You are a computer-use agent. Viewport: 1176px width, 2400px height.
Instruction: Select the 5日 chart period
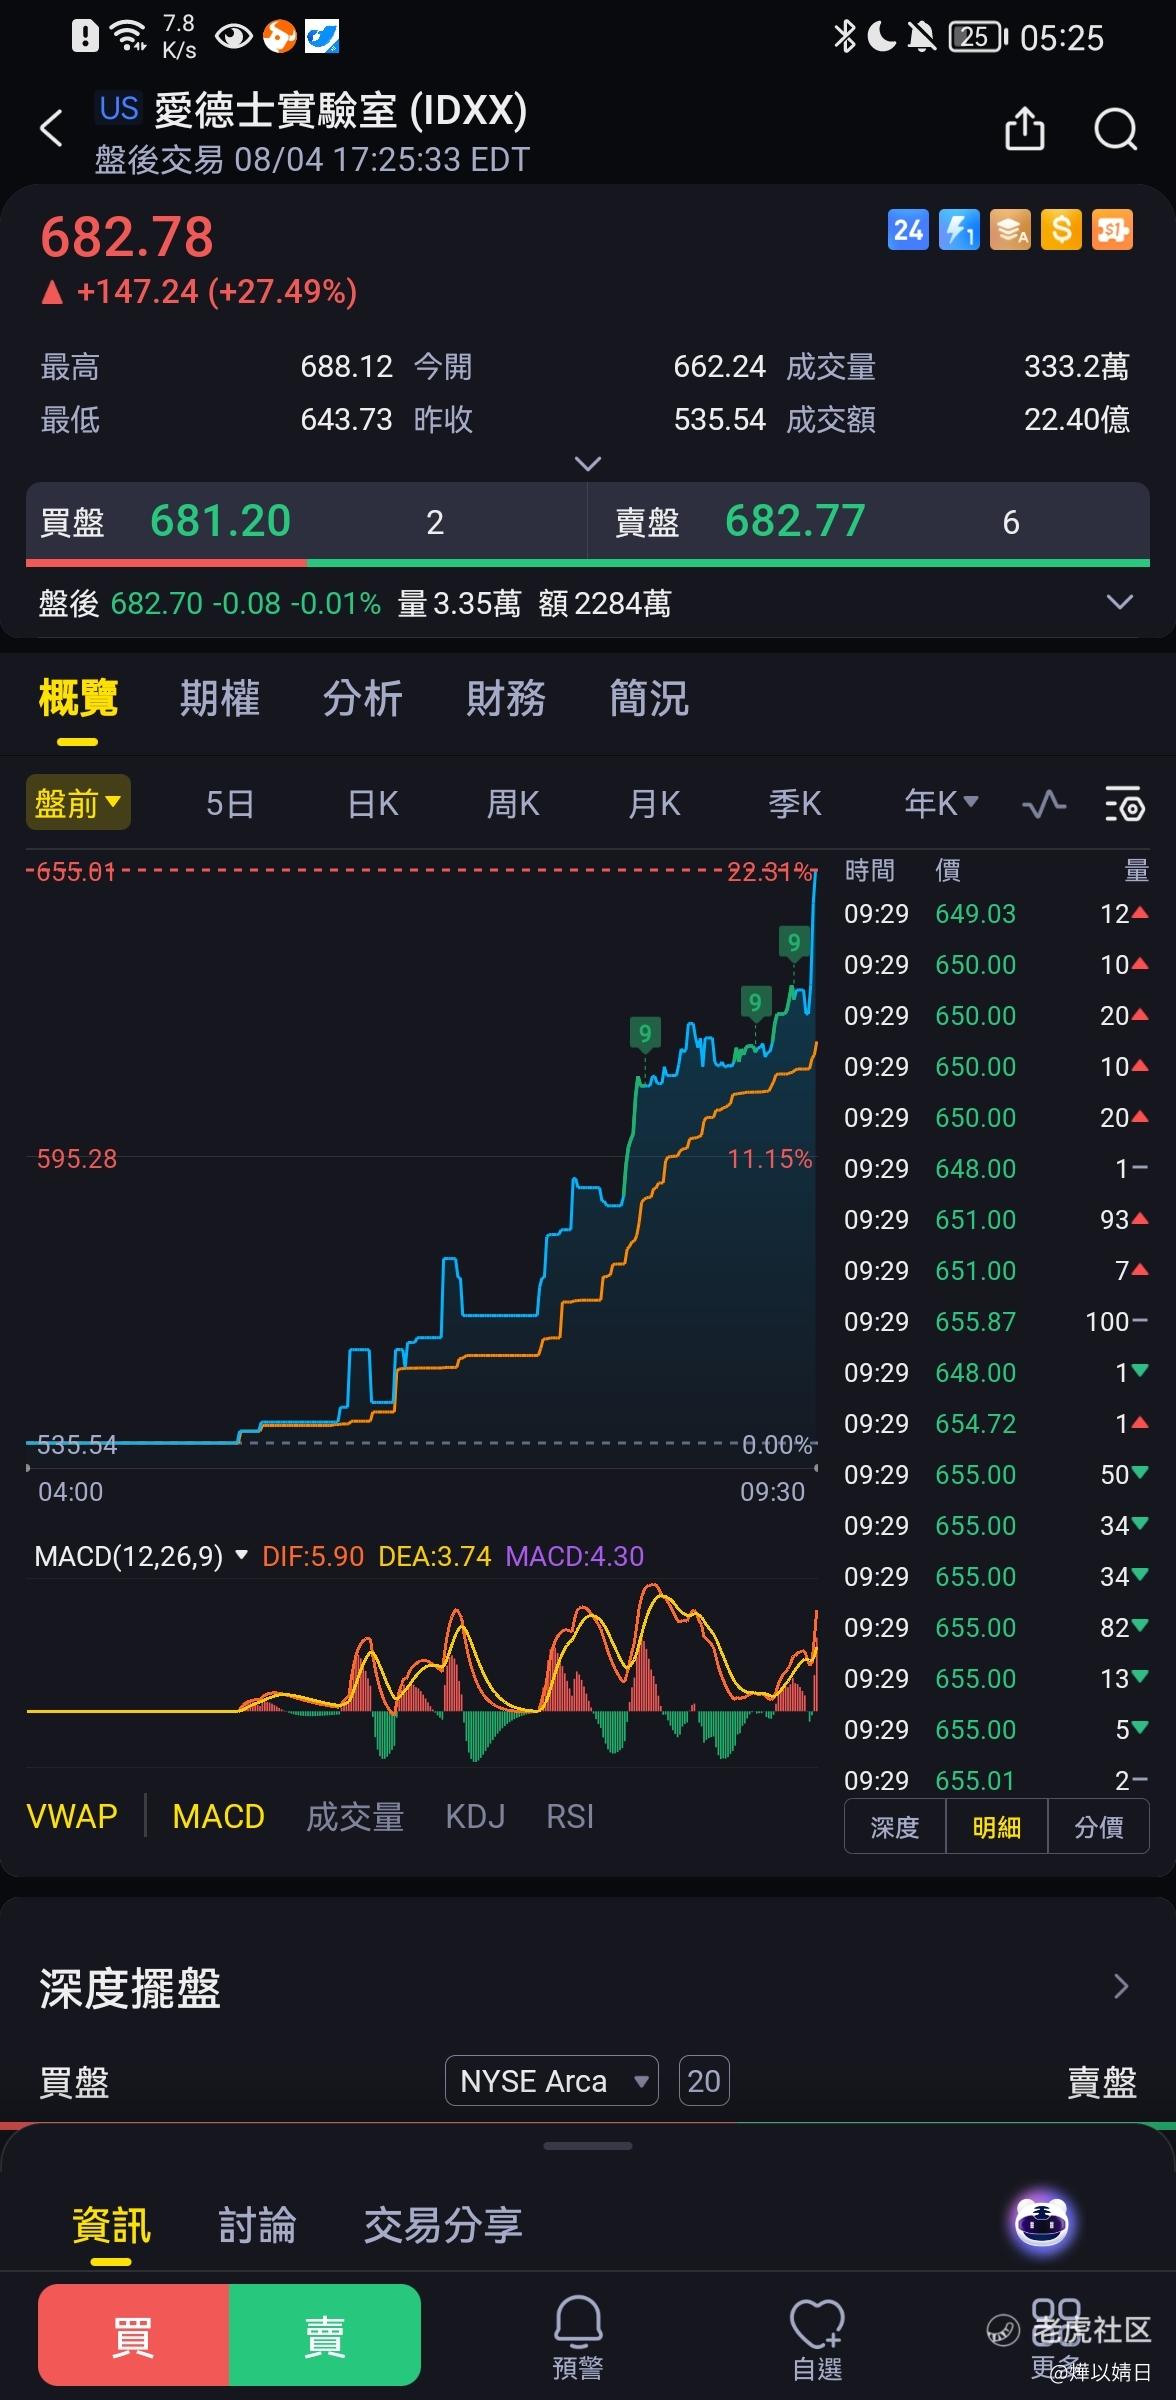pos(230,803)
